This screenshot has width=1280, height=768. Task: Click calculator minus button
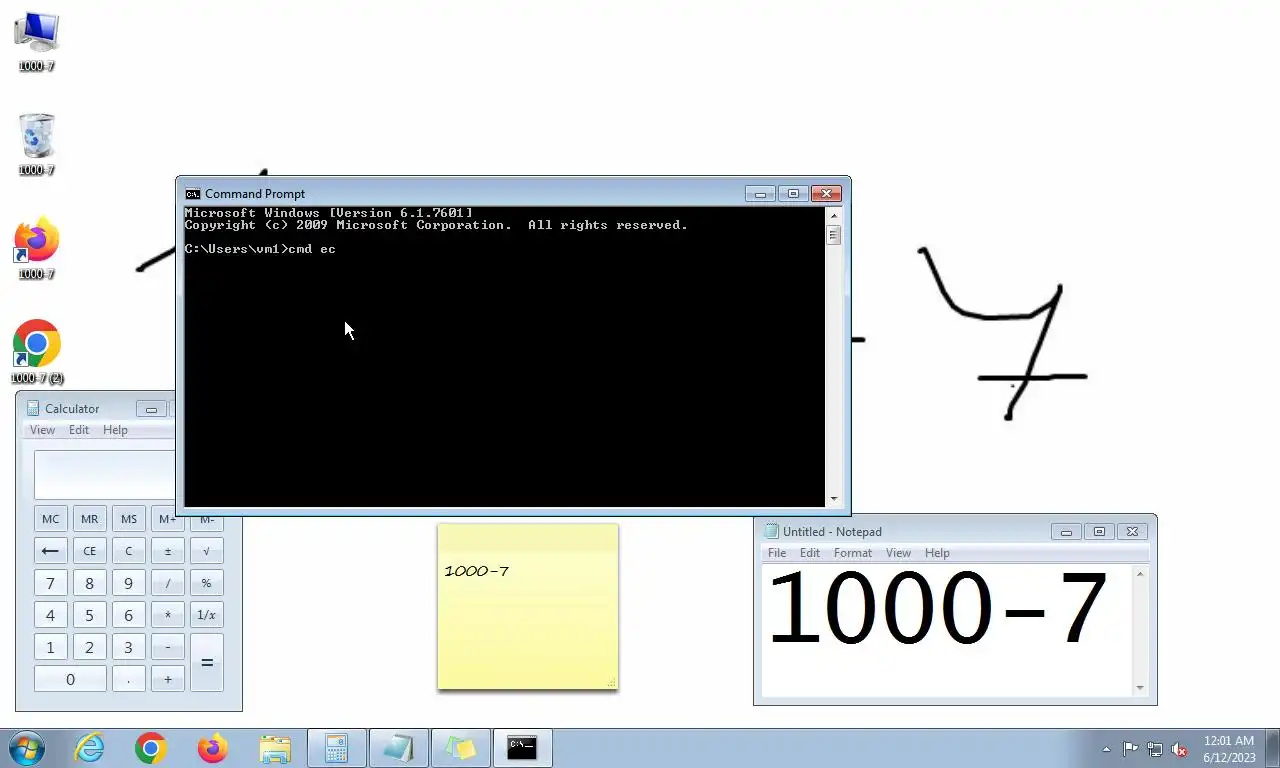167,647
